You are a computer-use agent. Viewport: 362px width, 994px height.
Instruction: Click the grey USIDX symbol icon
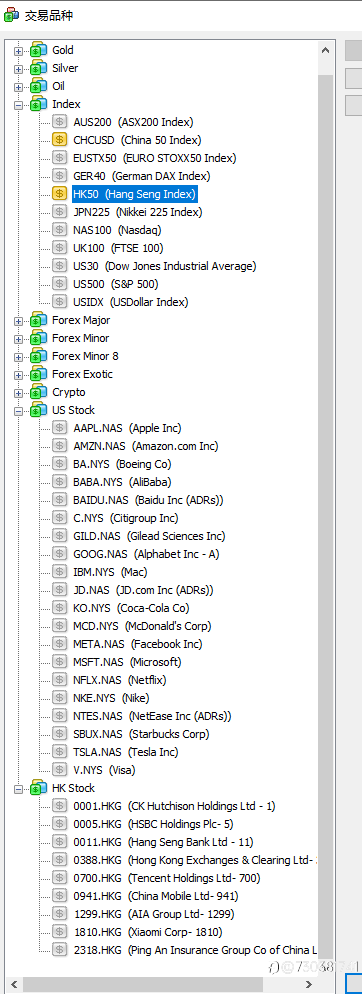click(x=60, y=302)
